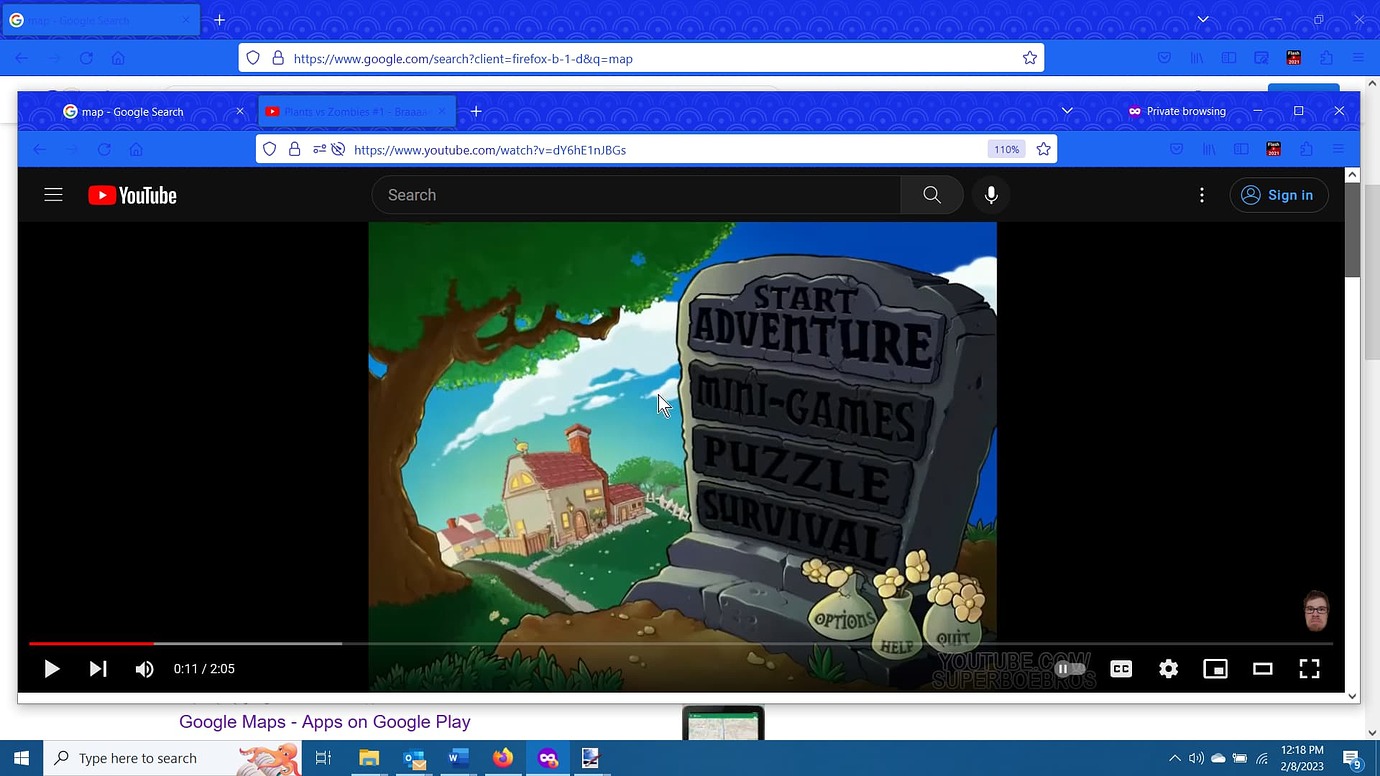1380x776 pixels.
Task: Click the YouTube logo to go home
Action: point(131,194)
